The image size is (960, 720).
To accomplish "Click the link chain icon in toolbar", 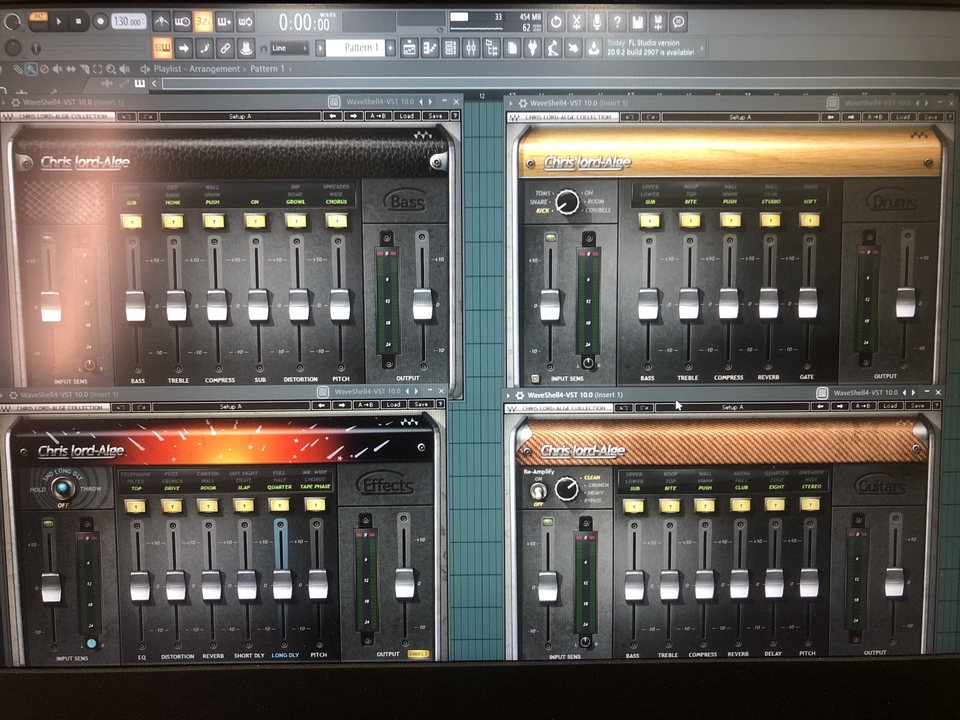I will pyautogui.click(x=225, y=48).
